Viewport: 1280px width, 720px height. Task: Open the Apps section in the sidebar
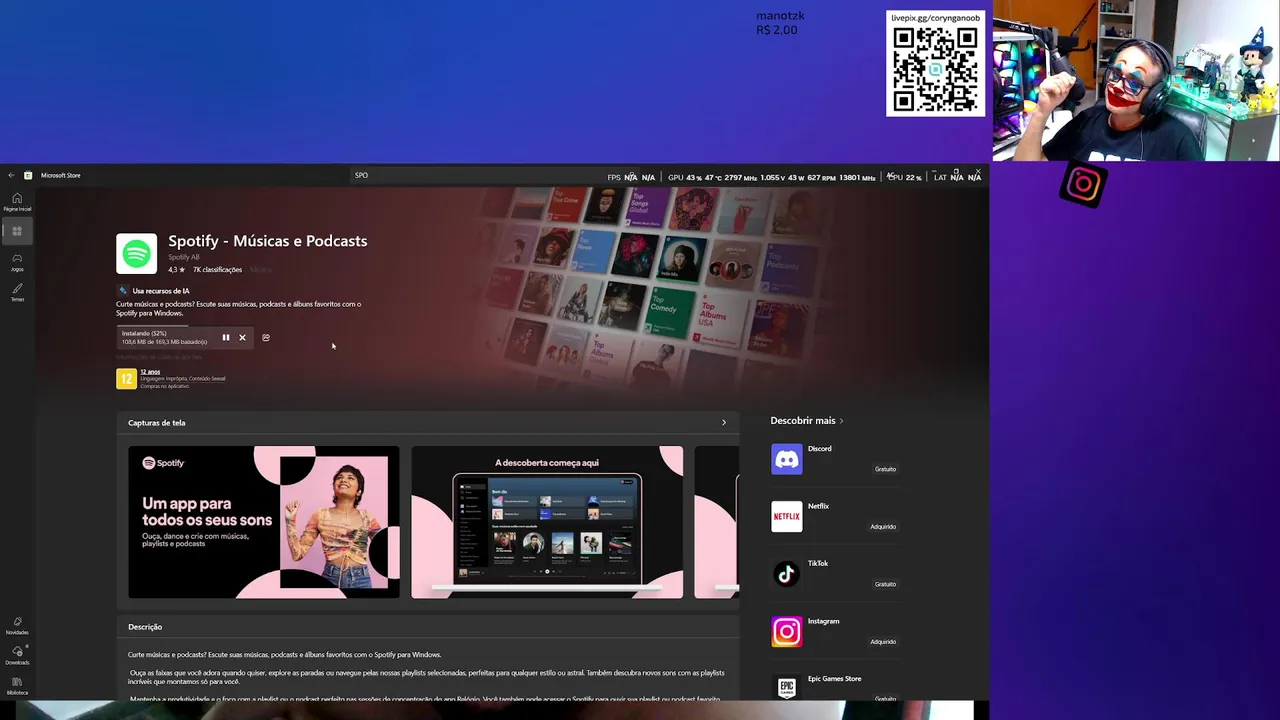point(17,231)
